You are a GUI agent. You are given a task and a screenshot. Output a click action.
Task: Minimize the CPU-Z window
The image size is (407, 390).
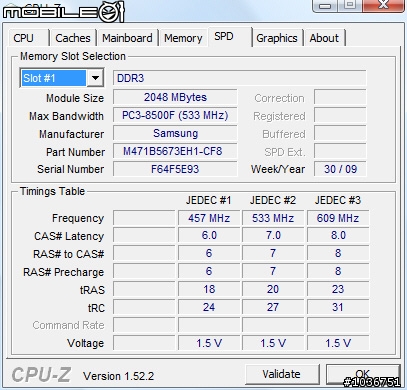click(325, 5)
